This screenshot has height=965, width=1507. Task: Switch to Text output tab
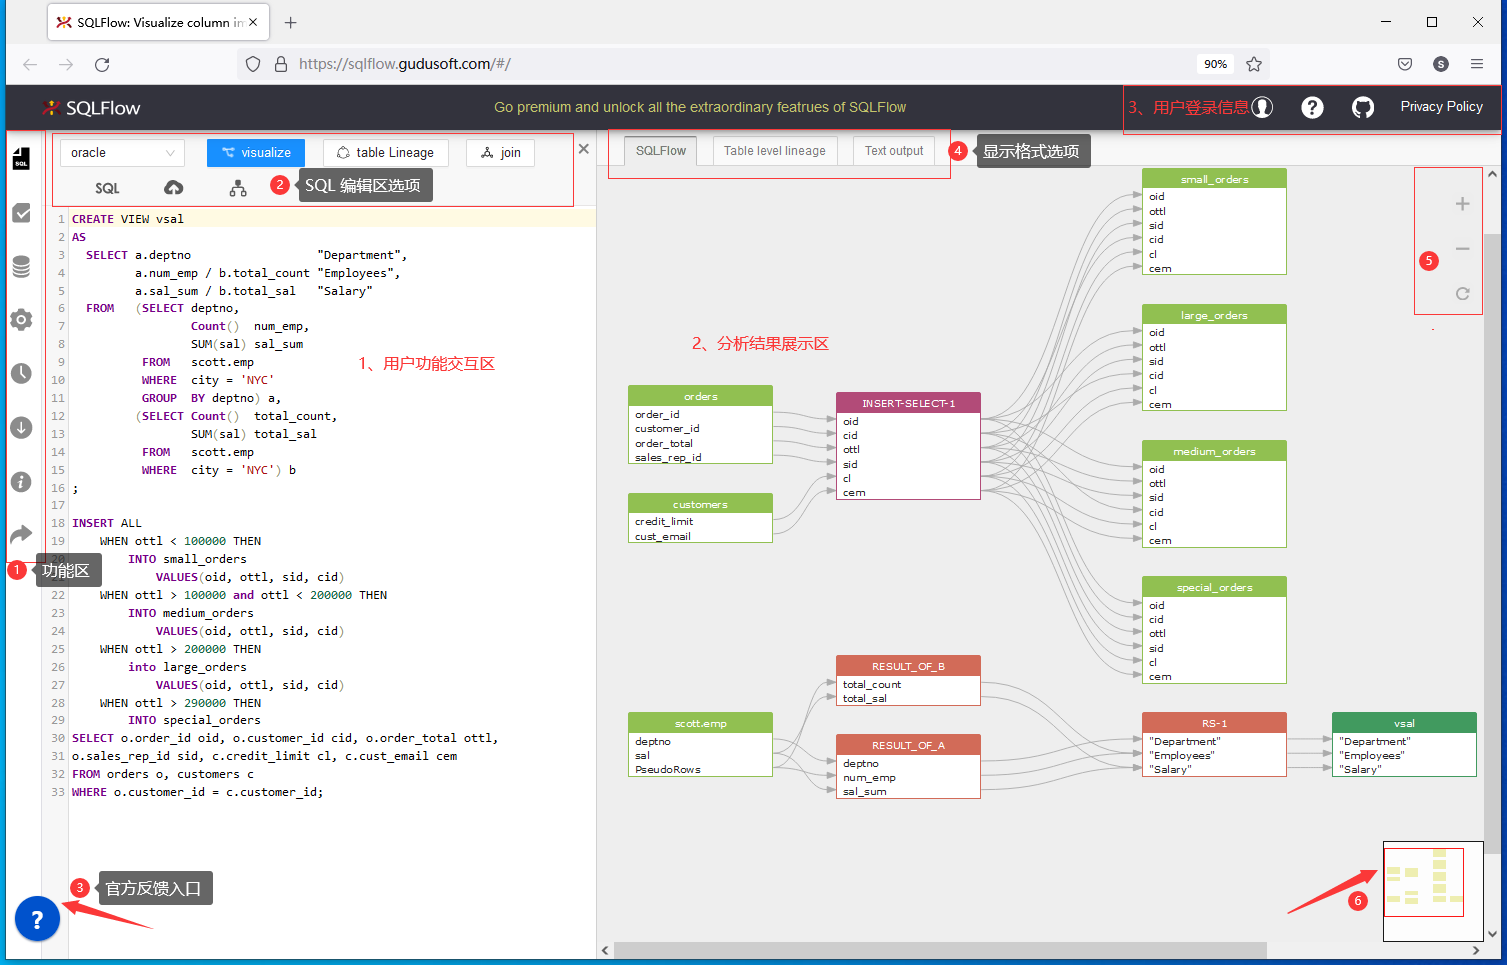click(x=894, y=151)
